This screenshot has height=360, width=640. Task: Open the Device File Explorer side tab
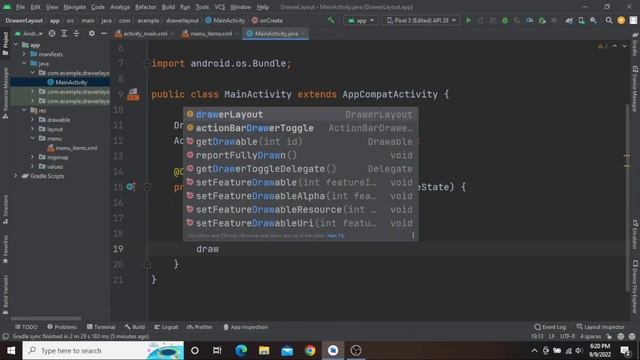635,287
